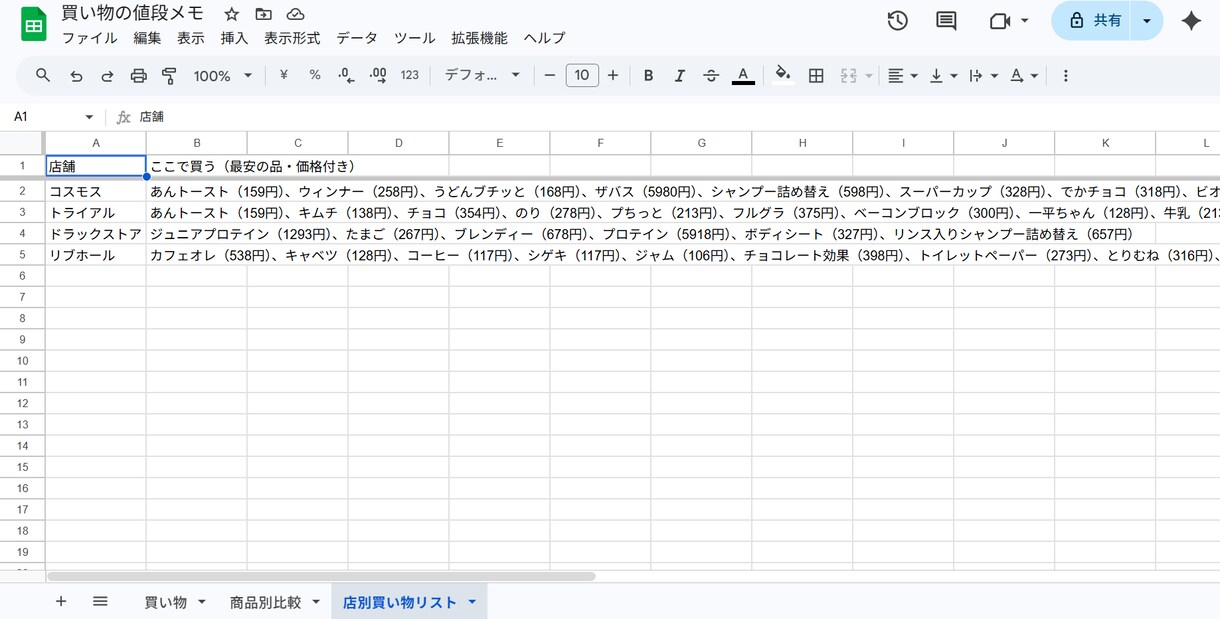Search the menus magnifier icon
The height and width of the screenshot is (619, 1220).
pos(43,75)
